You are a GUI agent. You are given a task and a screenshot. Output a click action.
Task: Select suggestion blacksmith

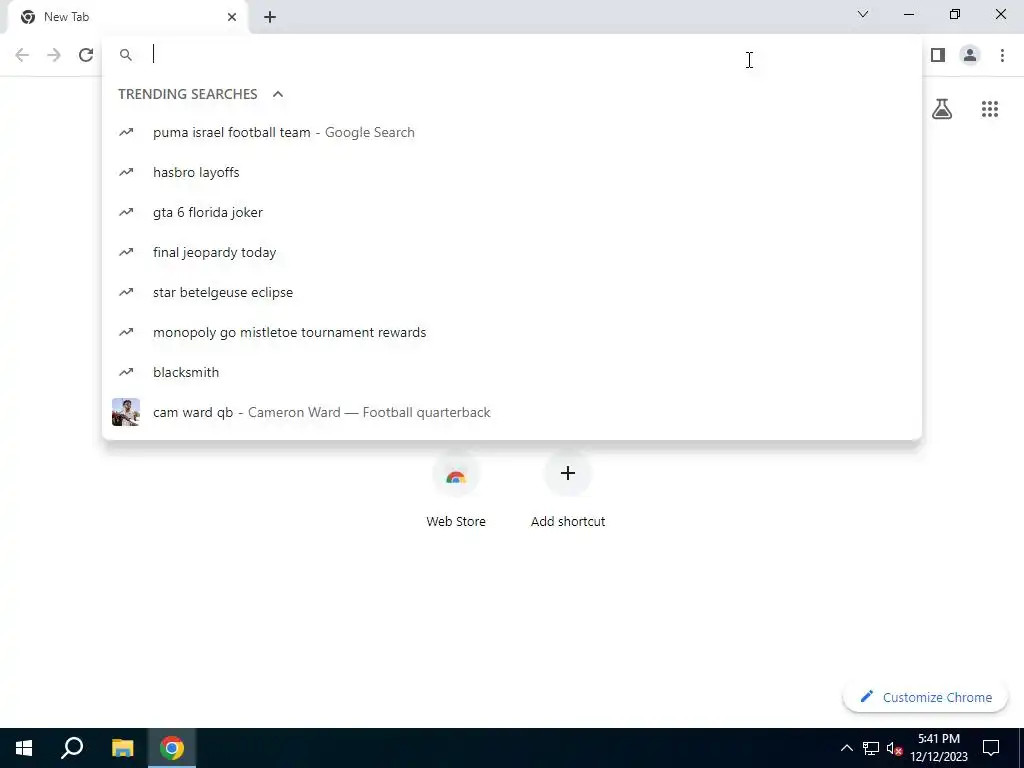pyautogui.click(x=512, y=372)
